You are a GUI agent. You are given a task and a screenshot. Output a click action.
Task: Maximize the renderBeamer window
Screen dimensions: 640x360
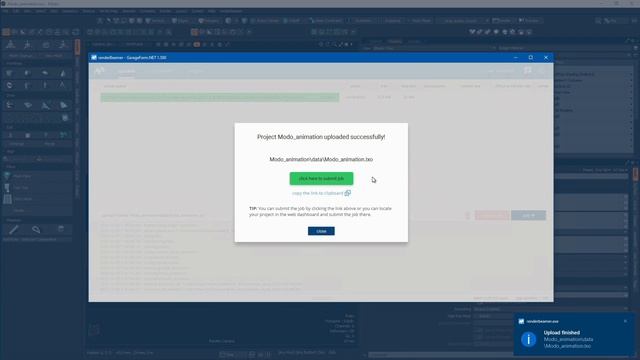[531, 58]
